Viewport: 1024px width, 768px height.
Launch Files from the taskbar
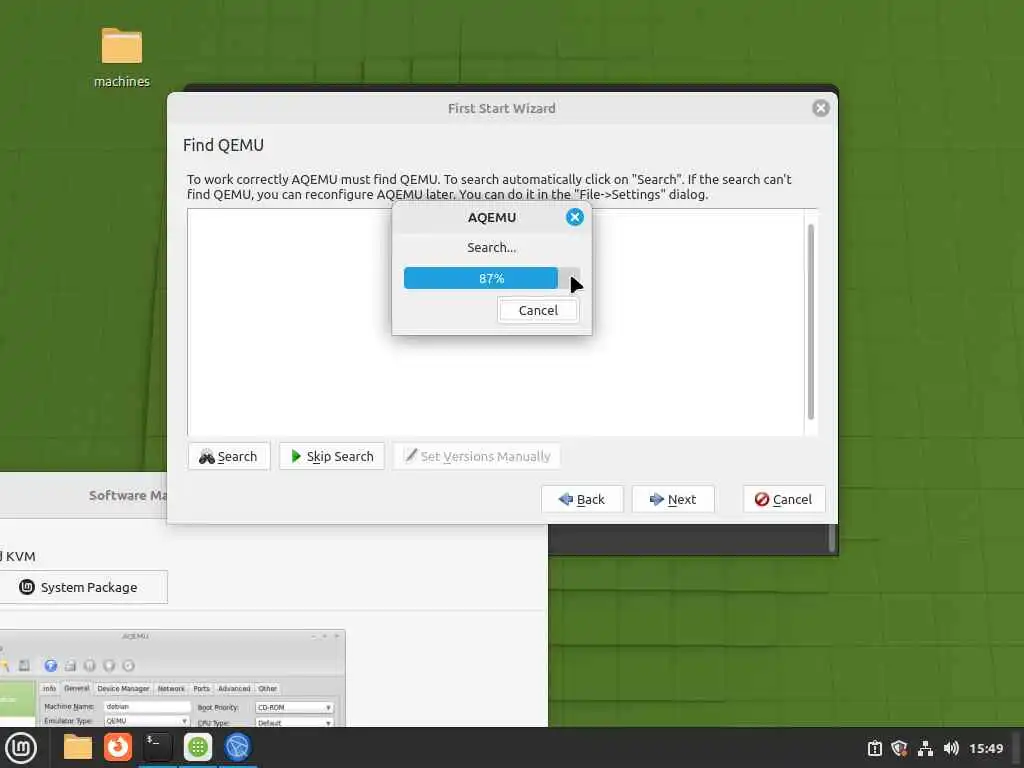tap(78, 748)
